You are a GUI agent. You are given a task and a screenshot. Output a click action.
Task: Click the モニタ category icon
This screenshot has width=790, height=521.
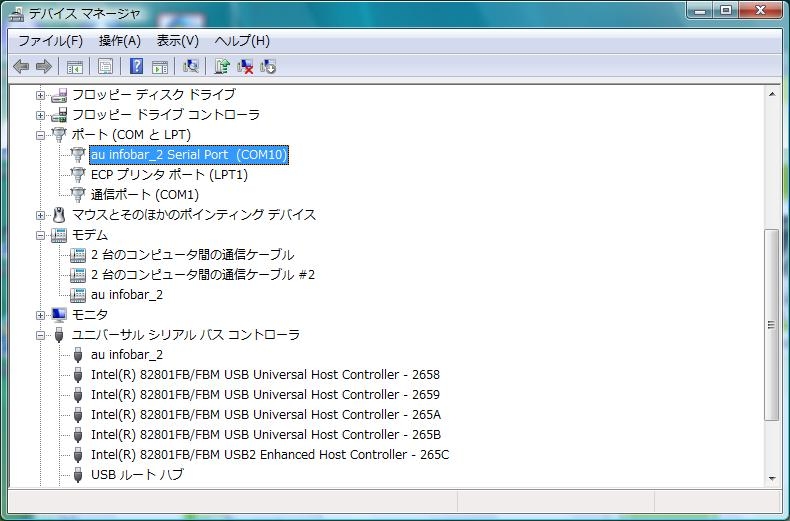pyautogui.click(x=59, y=314)
